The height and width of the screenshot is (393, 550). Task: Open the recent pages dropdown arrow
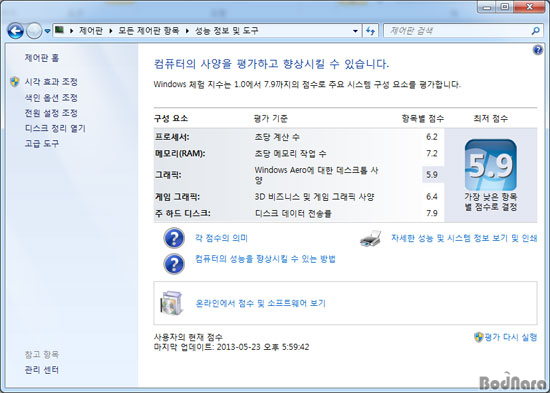tap(47, 31)
